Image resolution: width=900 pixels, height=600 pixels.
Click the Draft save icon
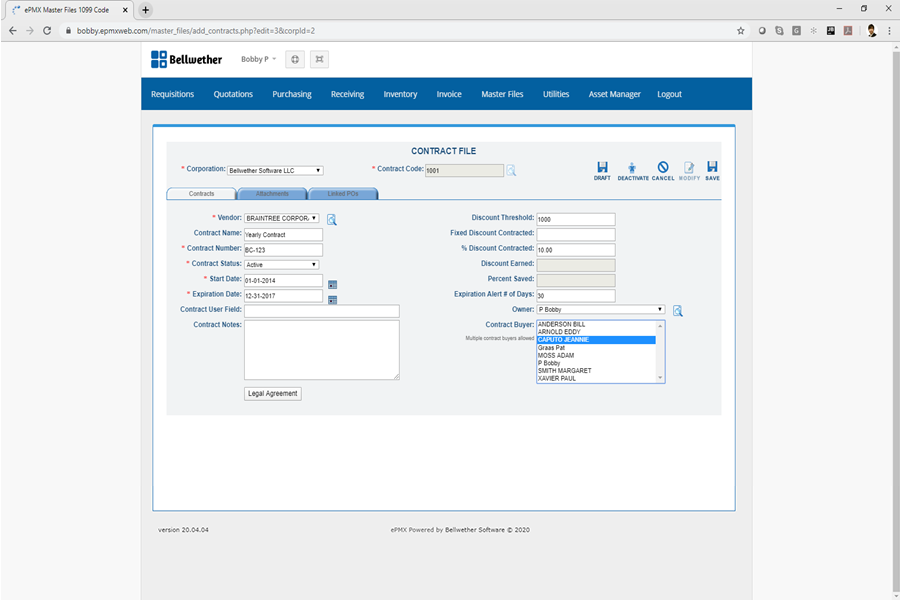point(602,170)
